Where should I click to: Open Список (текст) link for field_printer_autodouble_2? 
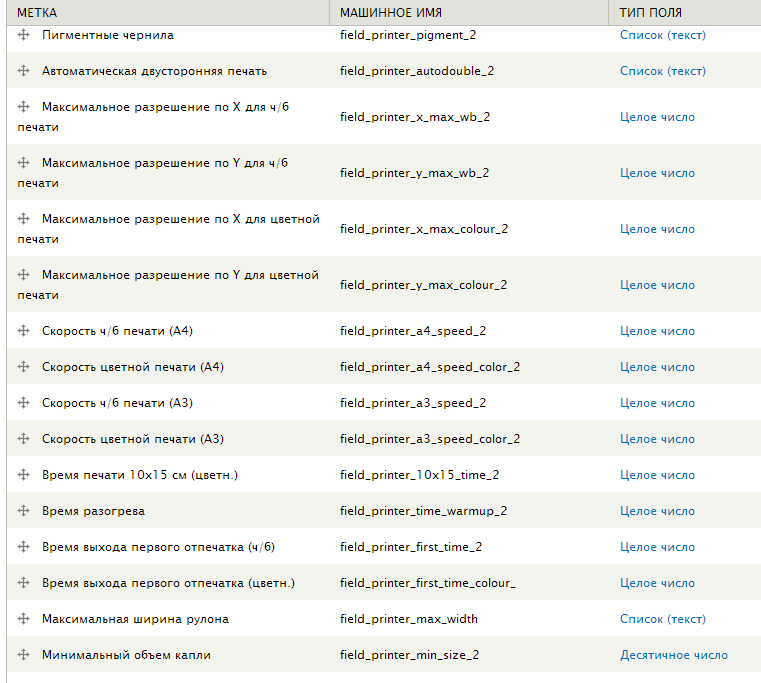[662, 71]
